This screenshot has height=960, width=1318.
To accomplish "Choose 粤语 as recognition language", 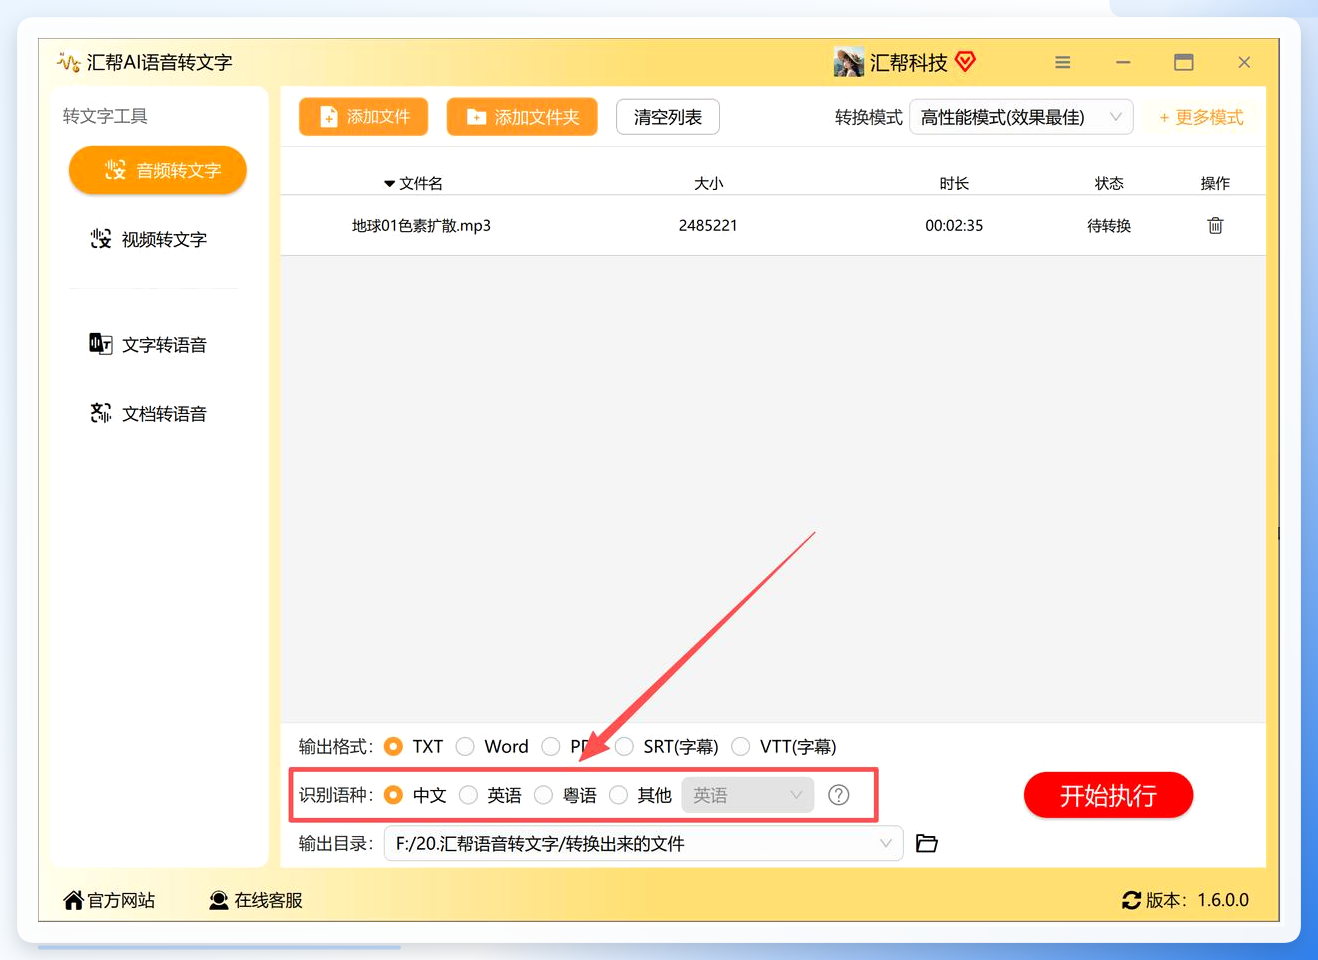I will 543,795.
